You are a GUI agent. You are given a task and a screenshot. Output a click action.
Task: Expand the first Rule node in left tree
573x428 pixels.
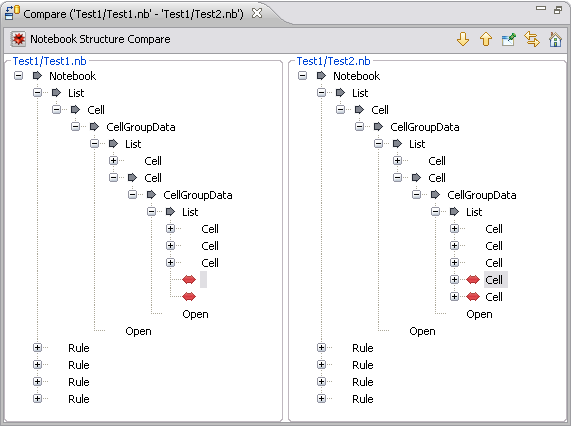[x=37, y=348]
